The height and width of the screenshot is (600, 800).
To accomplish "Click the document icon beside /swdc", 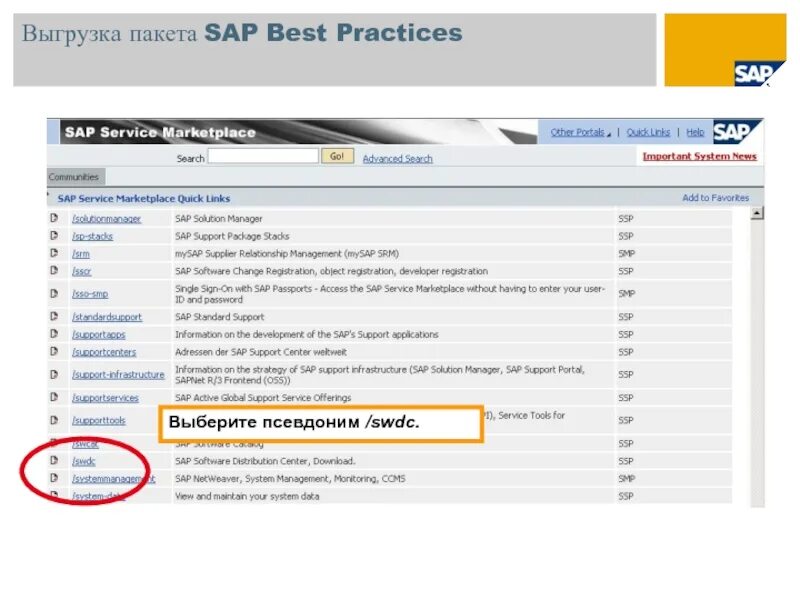I will pos(54,461).
